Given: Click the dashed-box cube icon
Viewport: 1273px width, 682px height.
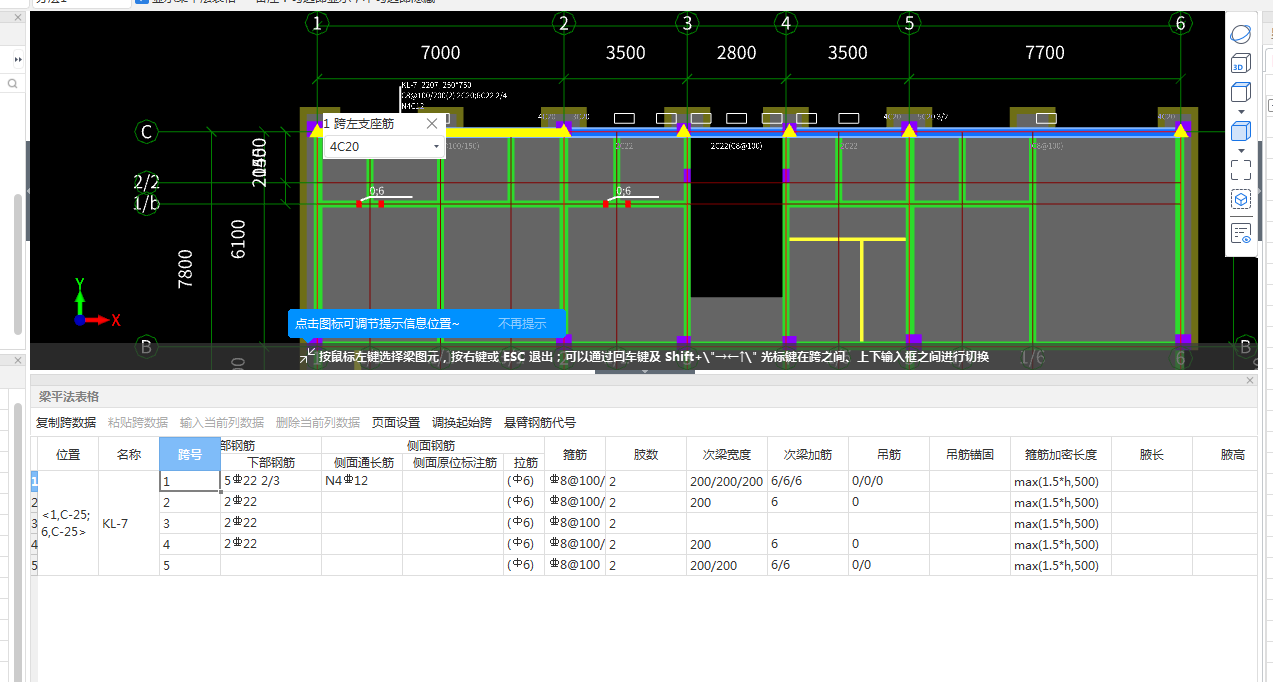Looking at the screenshot, I should (1241, 200).
